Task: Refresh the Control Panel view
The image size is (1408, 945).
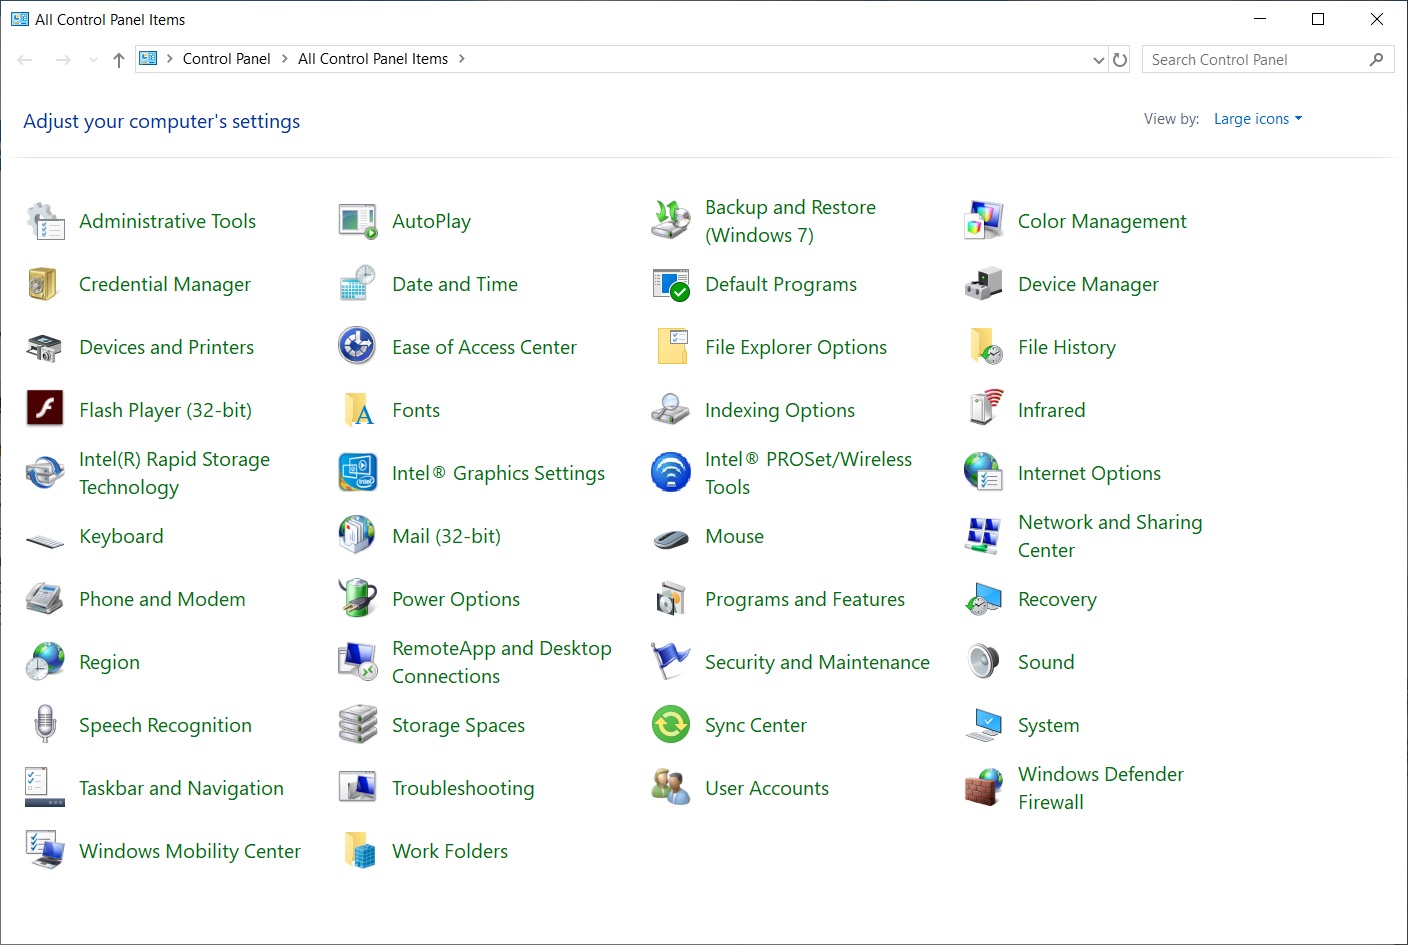Action: tap(1120, 60)
